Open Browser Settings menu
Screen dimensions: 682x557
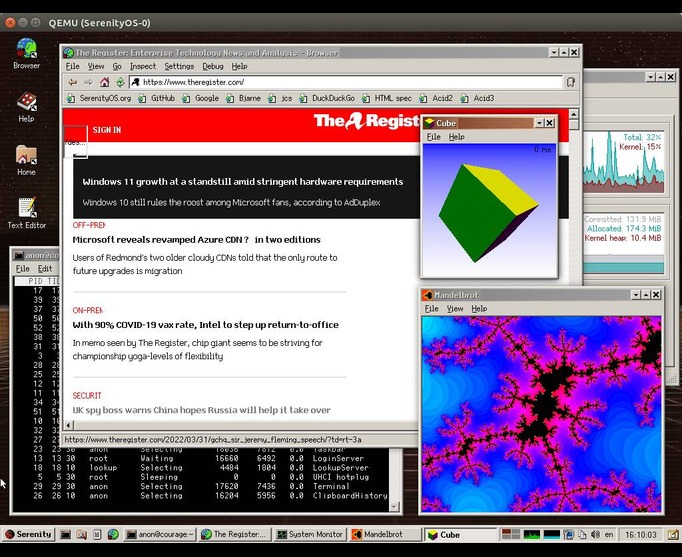(x=179, y=67)
